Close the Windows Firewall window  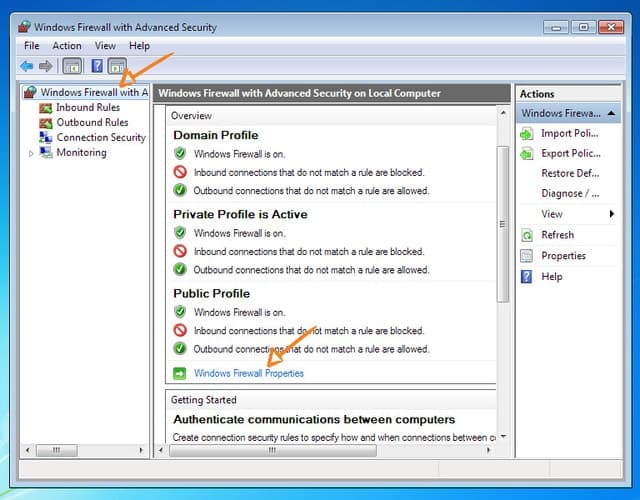[611, 27]
